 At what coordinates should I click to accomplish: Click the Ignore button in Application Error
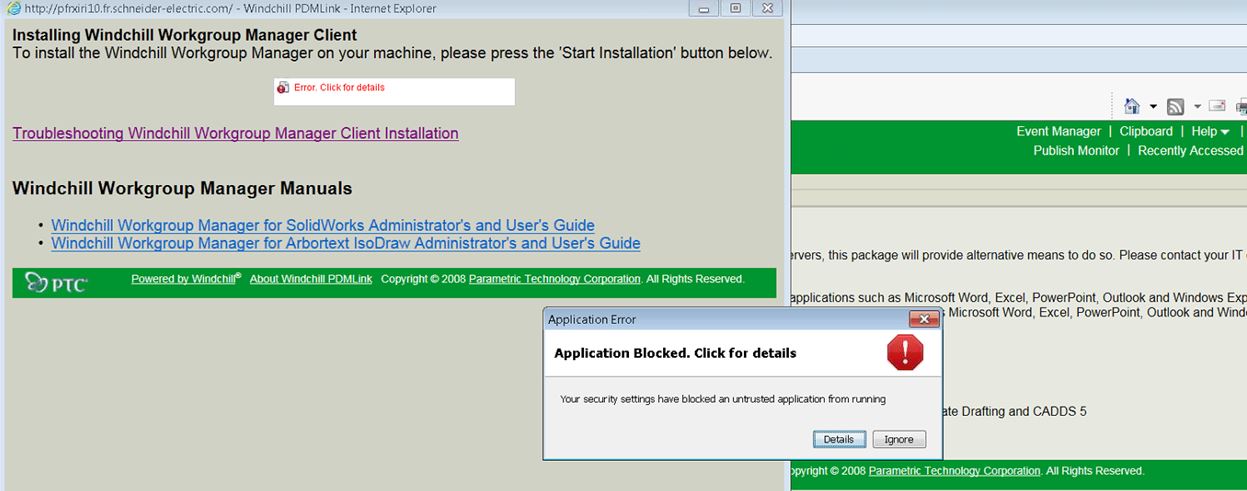(899, 439)
